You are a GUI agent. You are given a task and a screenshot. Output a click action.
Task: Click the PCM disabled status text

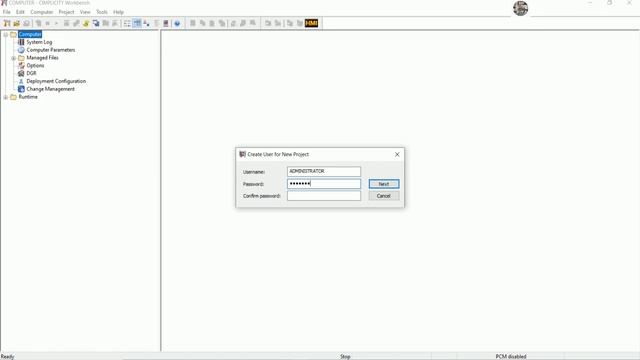click(x=511, y=357)
